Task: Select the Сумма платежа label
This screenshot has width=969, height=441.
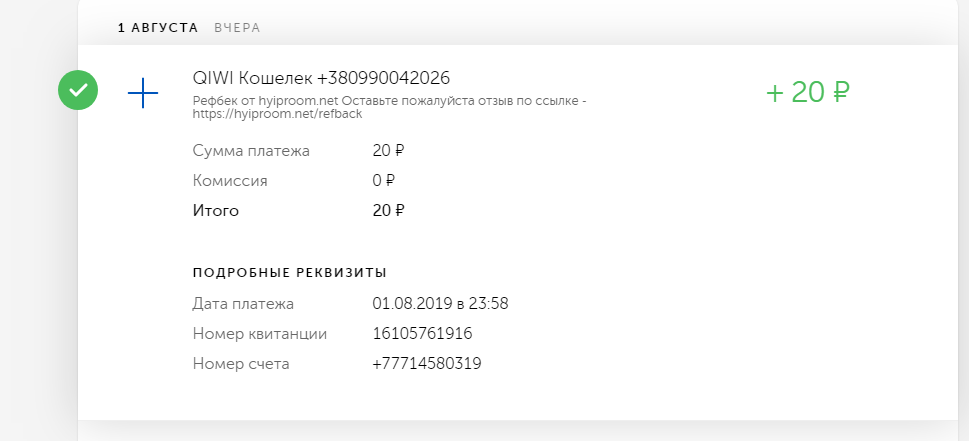Action: click(251, 151)
